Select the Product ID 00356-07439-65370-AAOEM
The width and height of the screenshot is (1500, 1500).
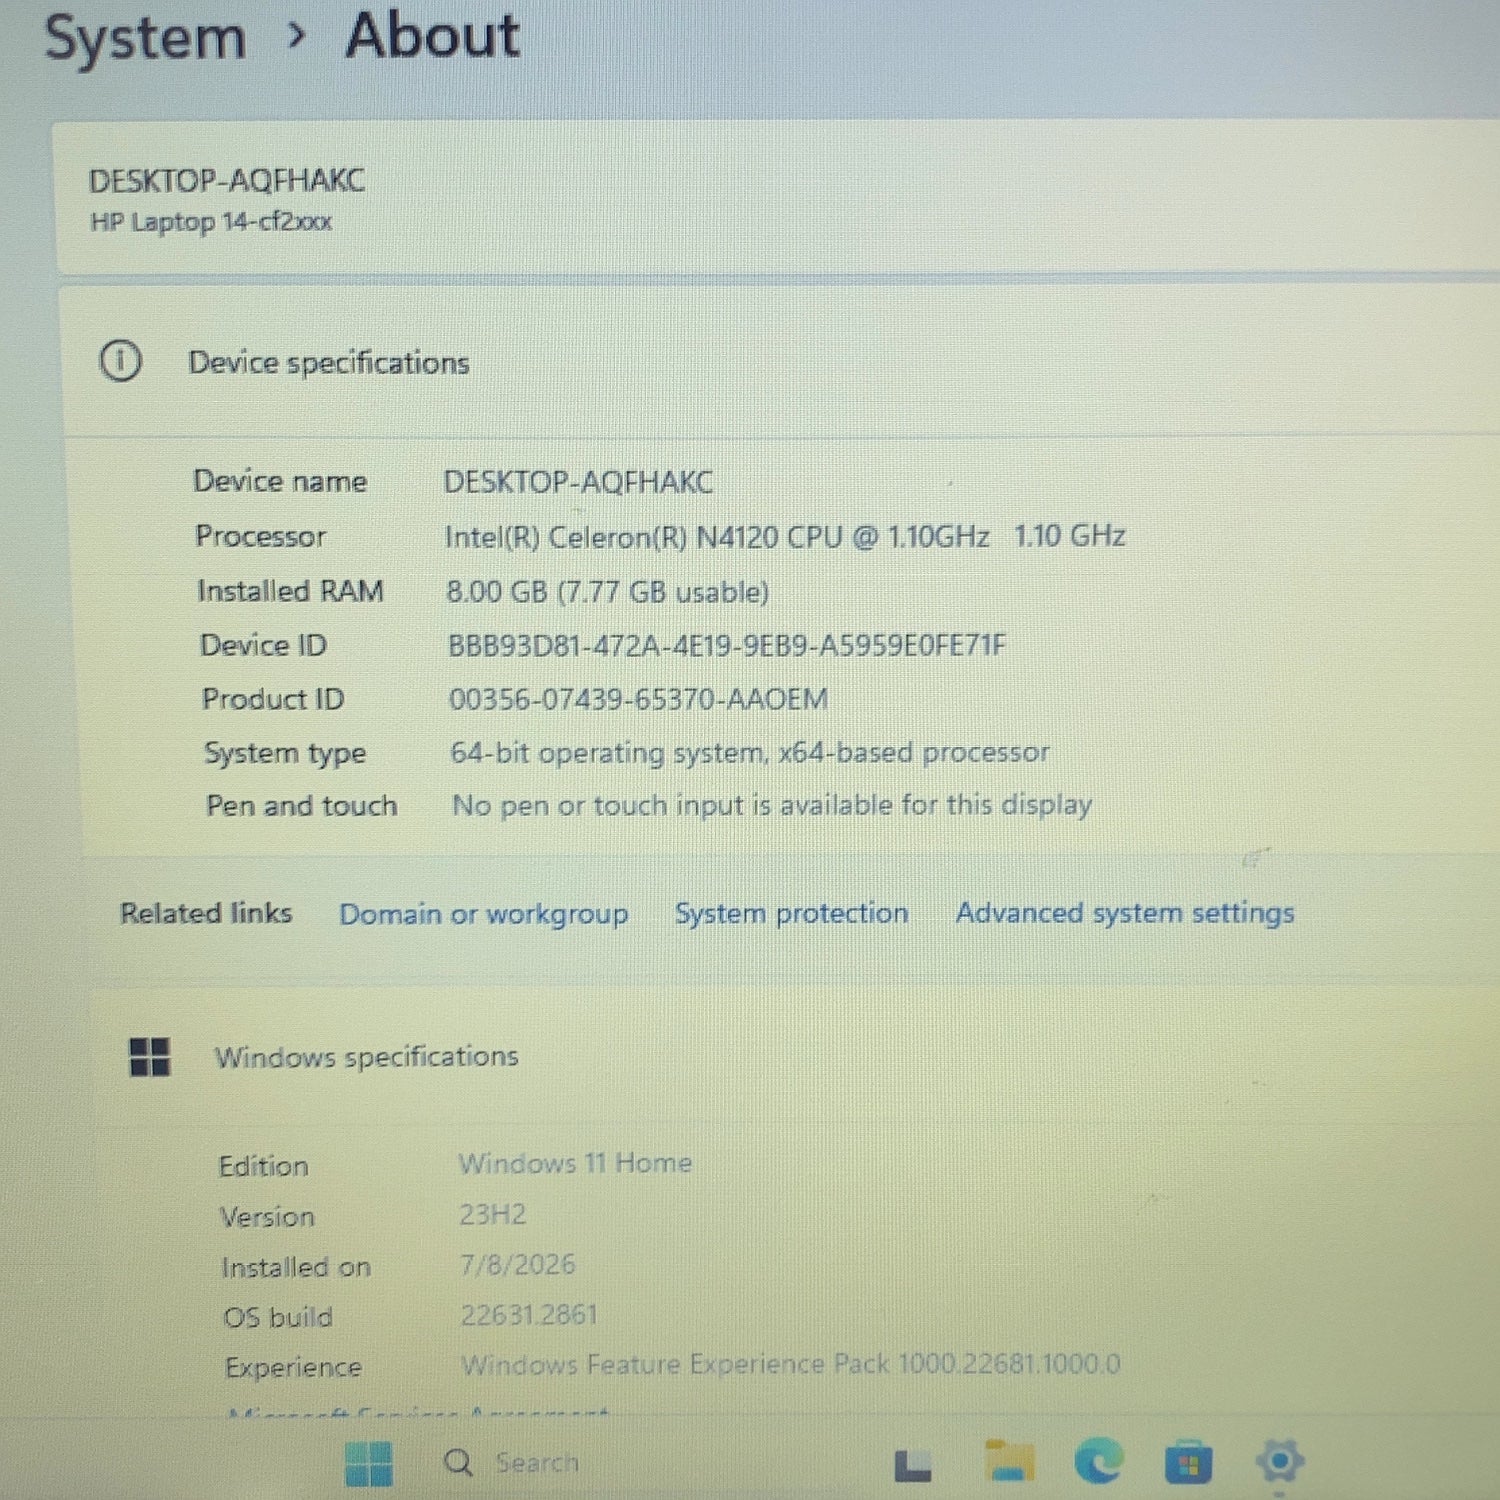638,699
